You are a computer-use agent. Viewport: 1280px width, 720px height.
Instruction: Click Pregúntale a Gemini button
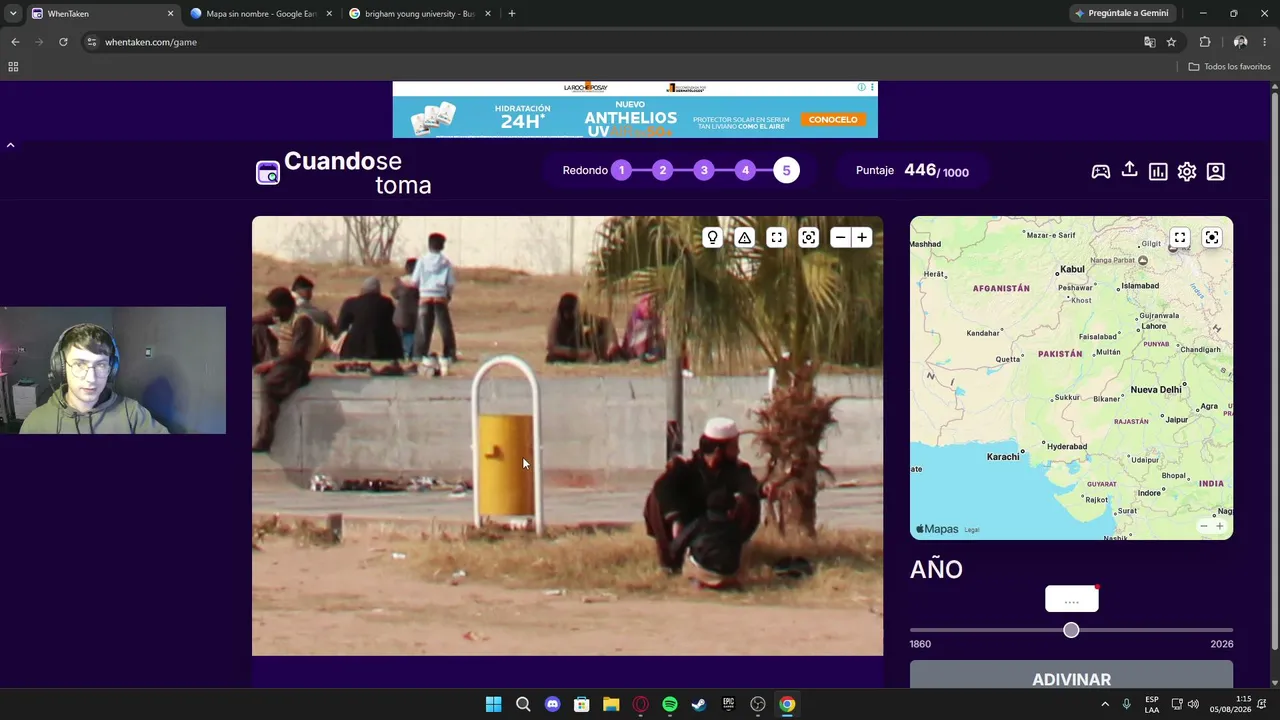pos(1122,14)
